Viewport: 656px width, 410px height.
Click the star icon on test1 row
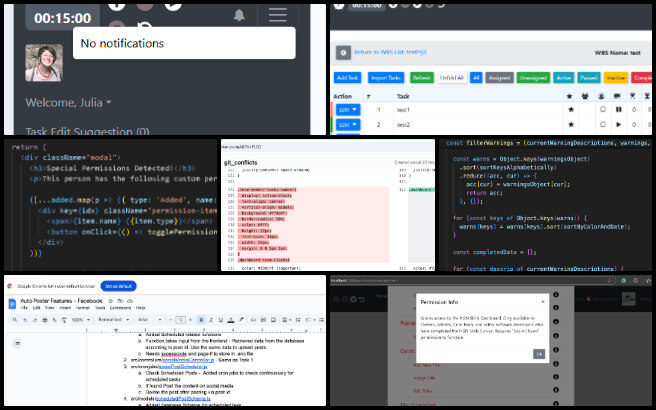[571, 110]
